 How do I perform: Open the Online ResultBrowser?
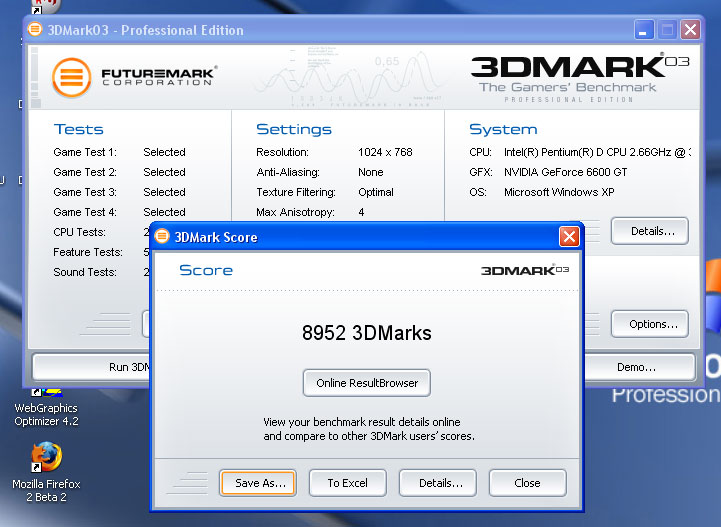pyautogui.click(x=366, y=383)
